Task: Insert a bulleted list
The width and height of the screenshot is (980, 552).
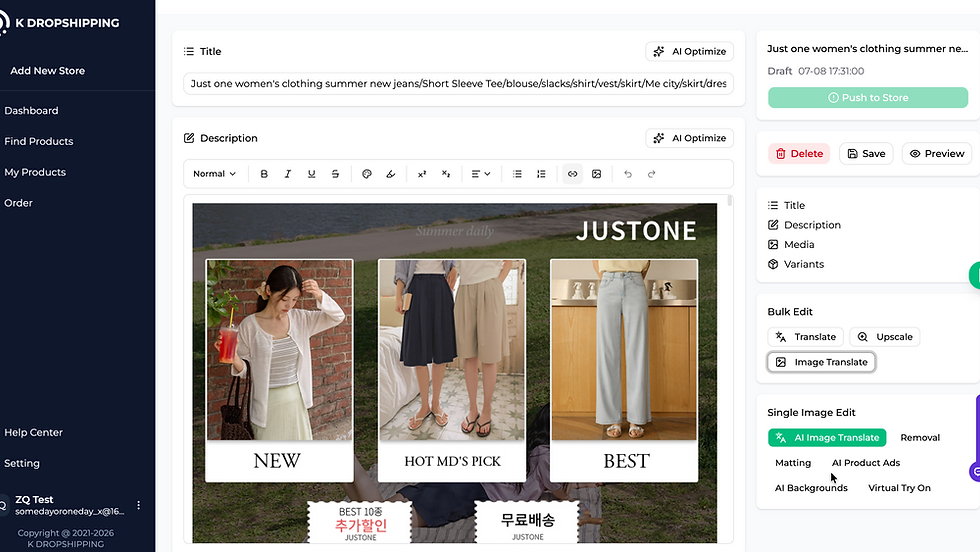Action: pos(517,174)
